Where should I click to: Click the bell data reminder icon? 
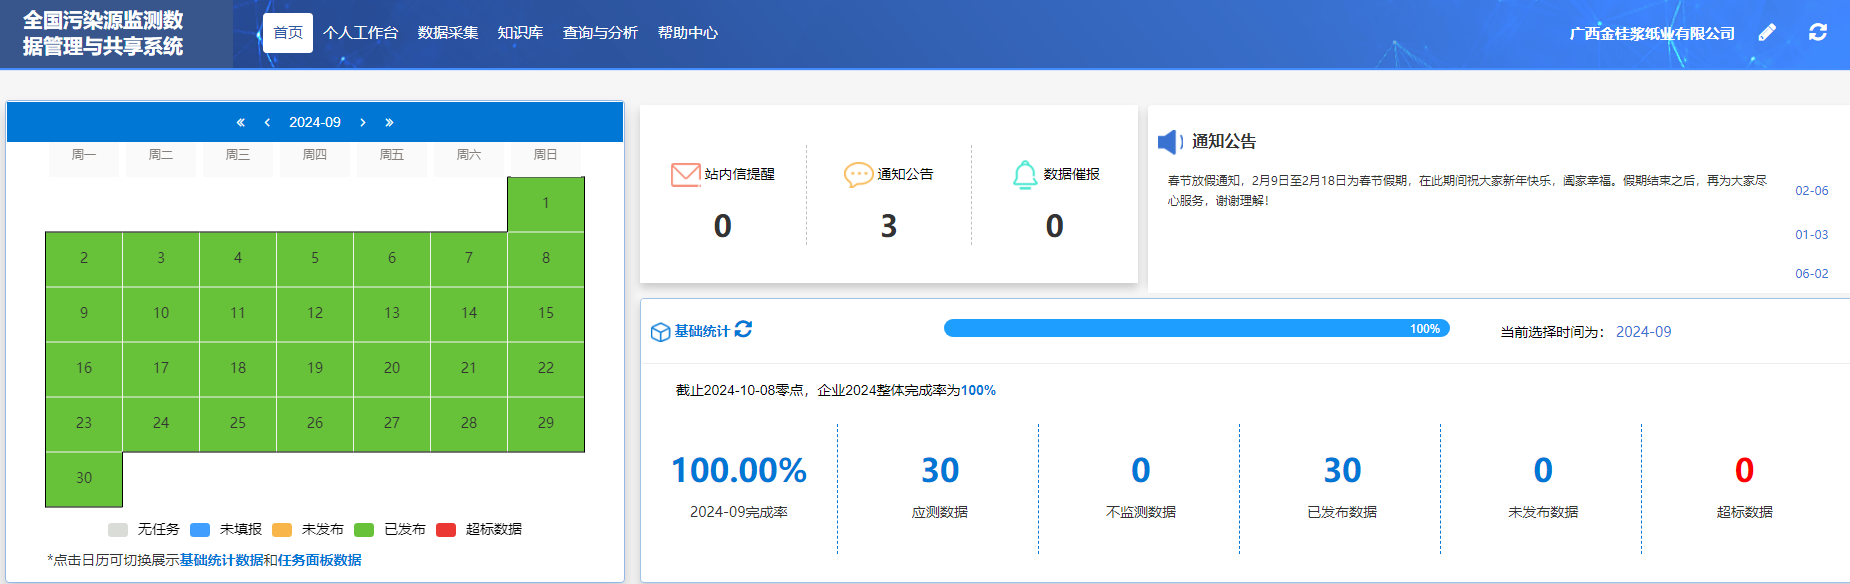tap(1025, 175)
